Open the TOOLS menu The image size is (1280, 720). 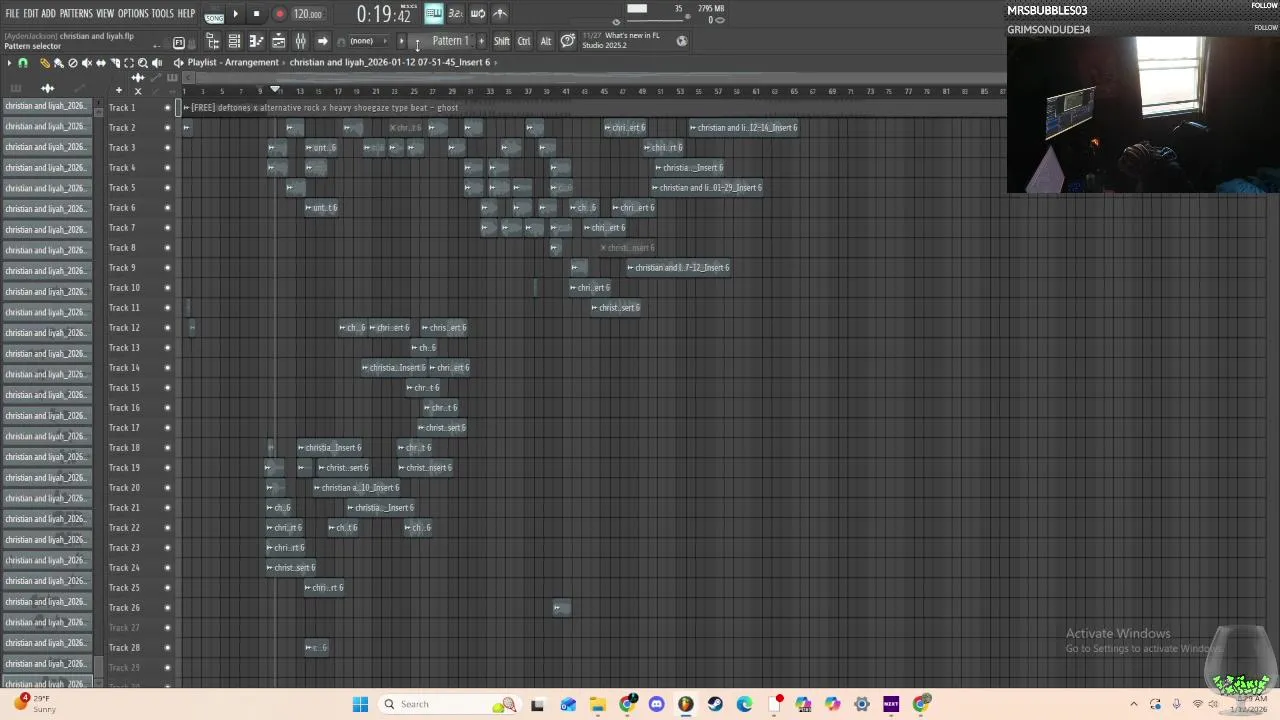click(x=163, y=13)
